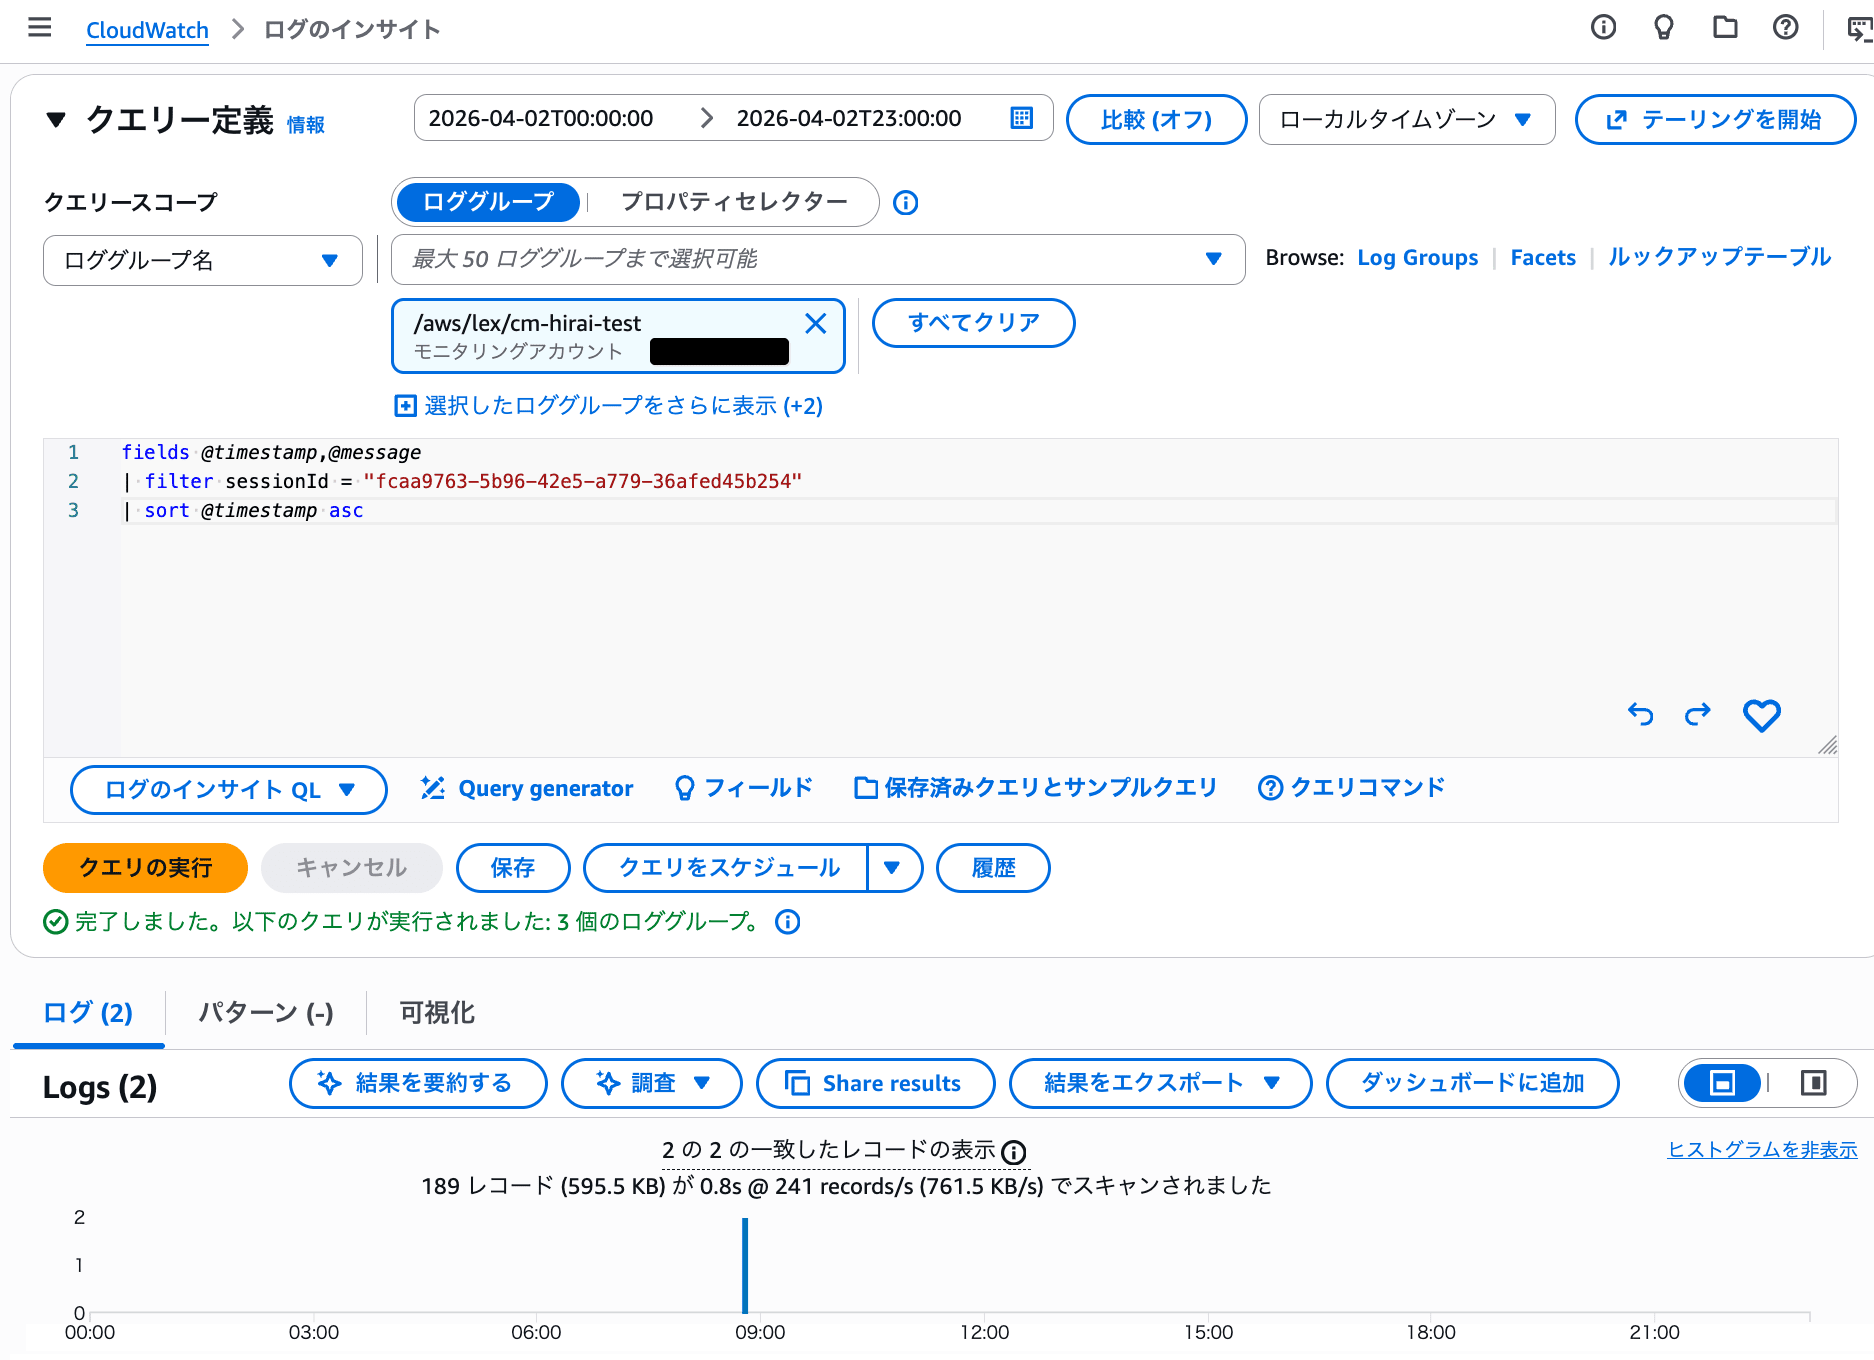The image size is (1874, 1360).
Task: Expand the ログのインサイト QL language dropdown
Action: (229, 790)
